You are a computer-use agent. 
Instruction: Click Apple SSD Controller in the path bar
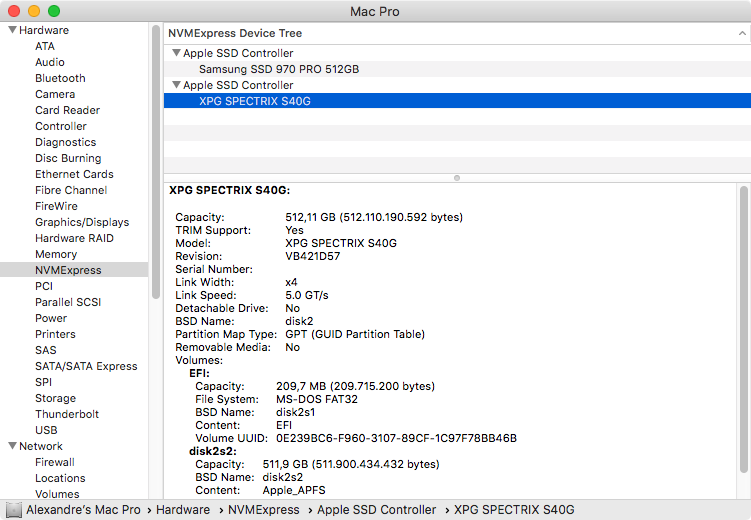click(376, 510)
